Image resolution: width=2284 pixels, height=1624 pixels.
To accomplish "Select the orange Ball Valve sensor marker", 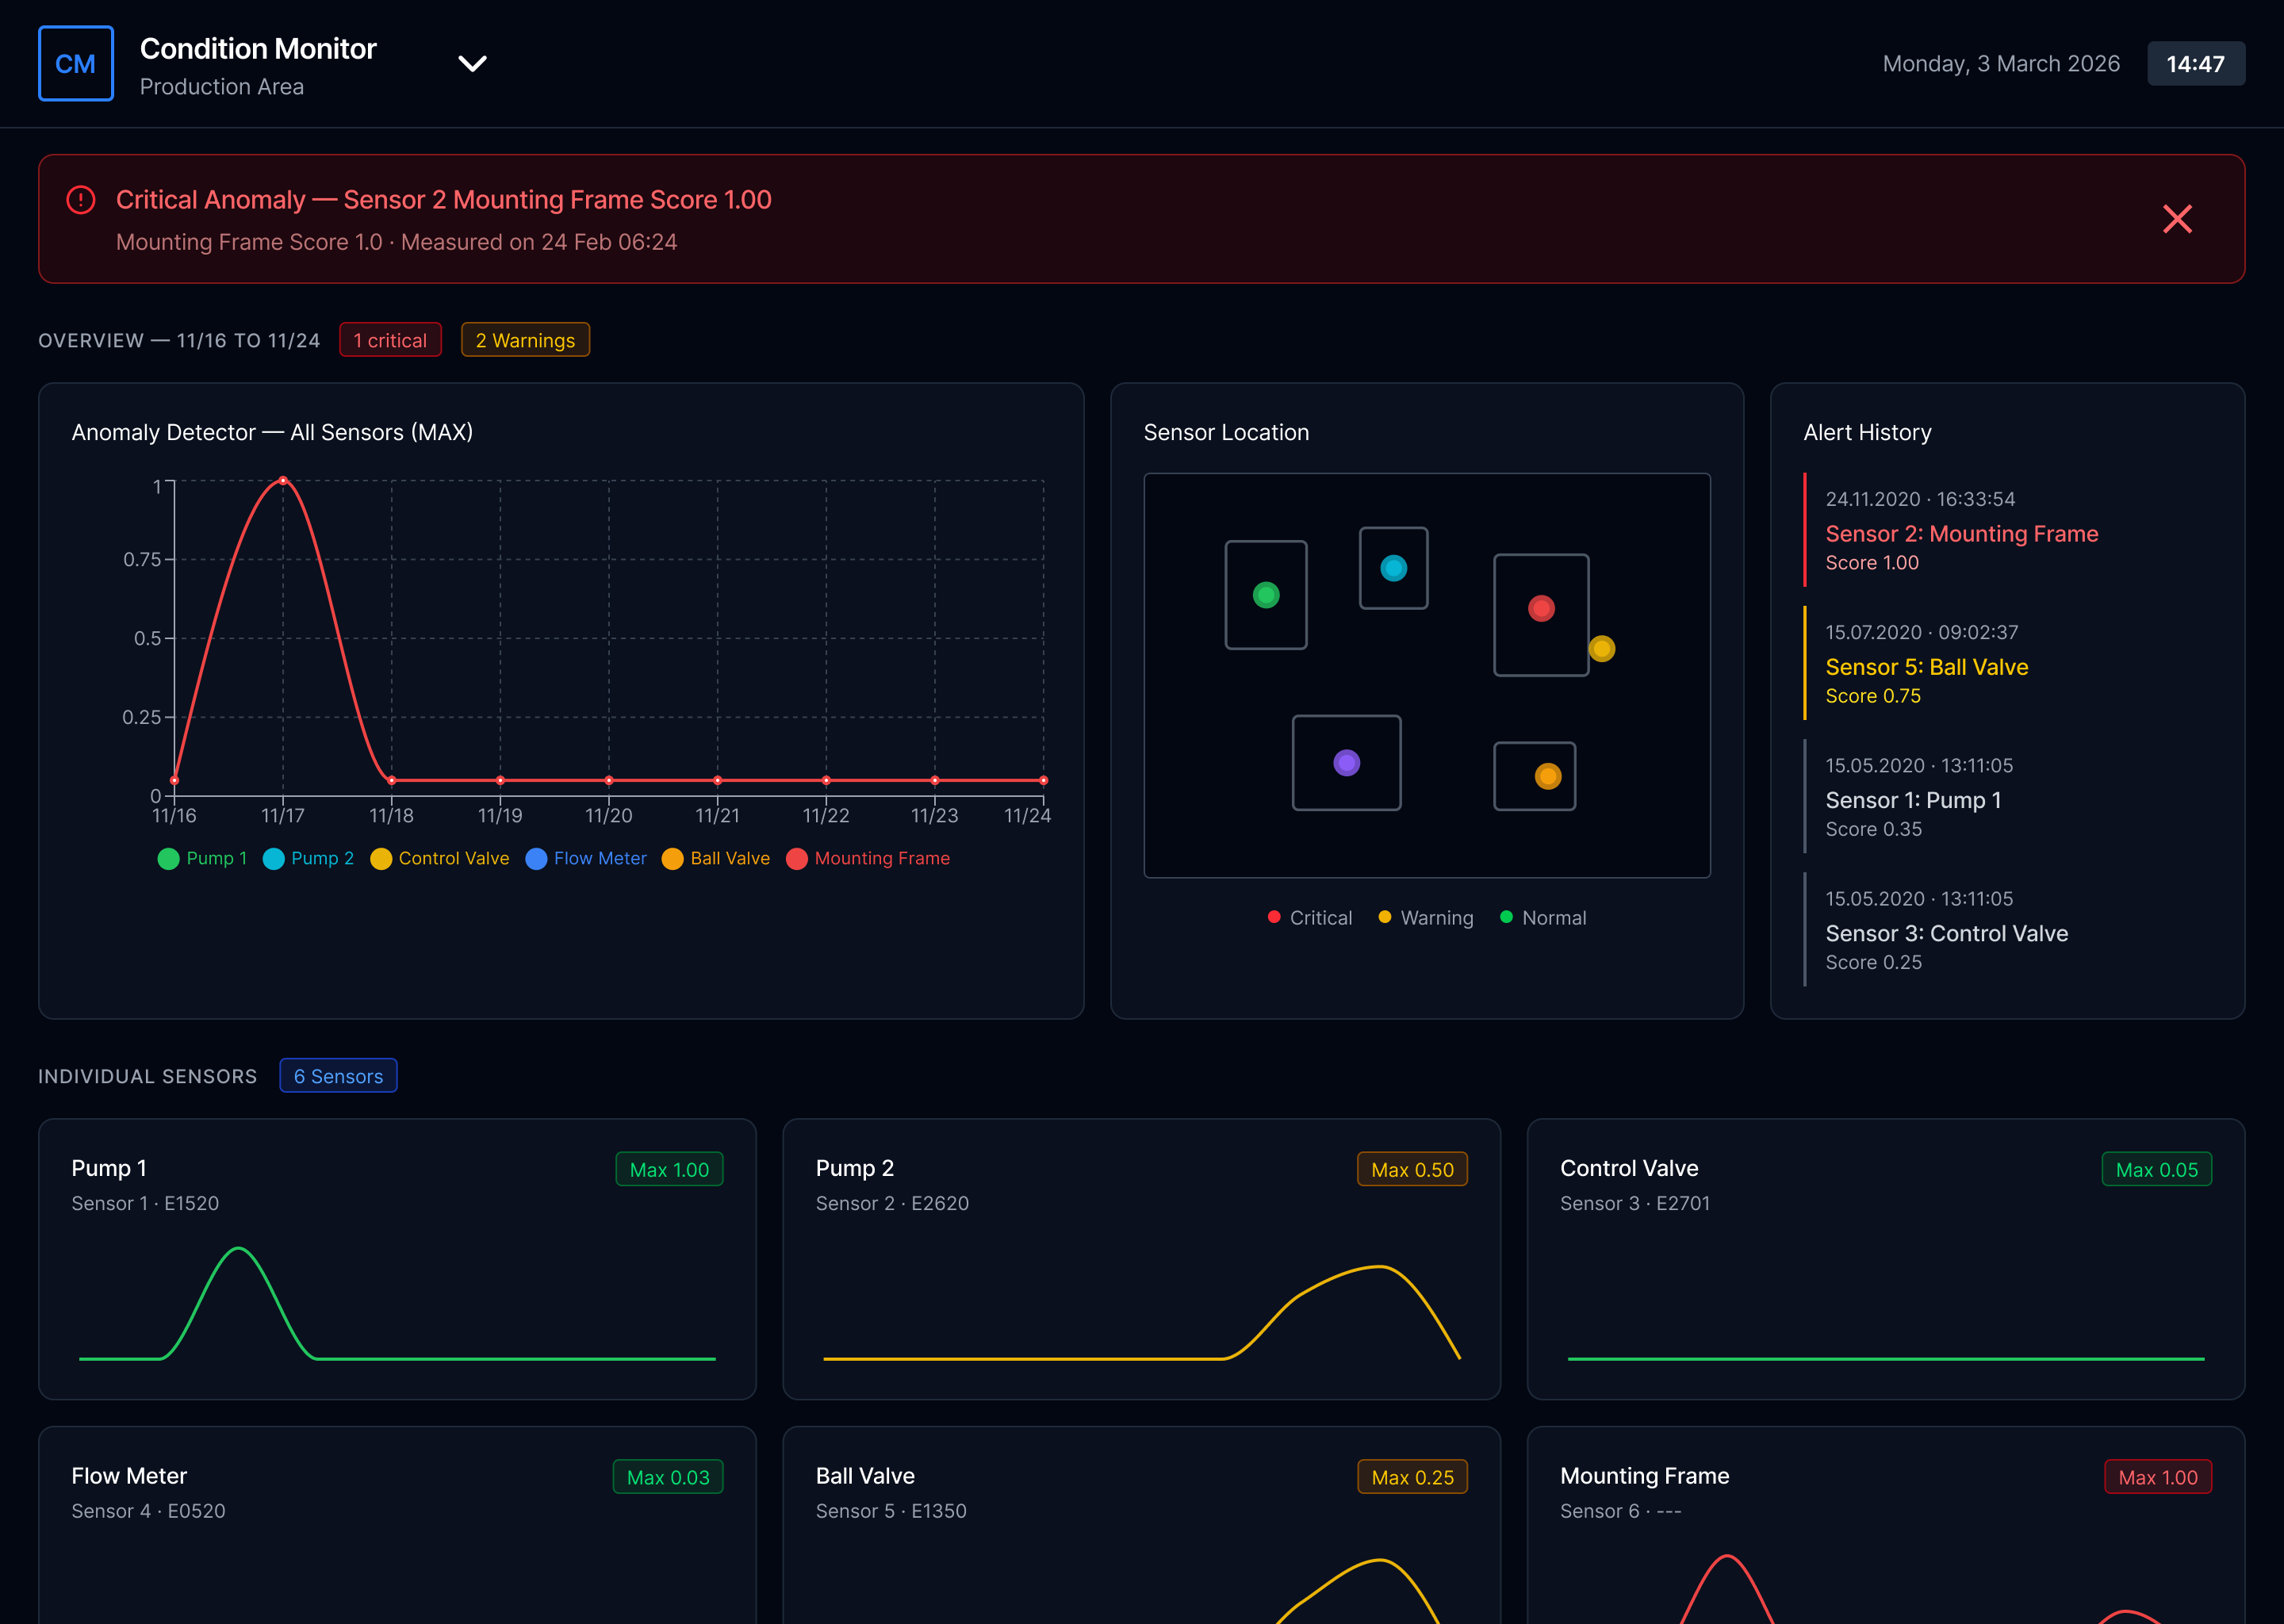I will tap(1547, 776).
